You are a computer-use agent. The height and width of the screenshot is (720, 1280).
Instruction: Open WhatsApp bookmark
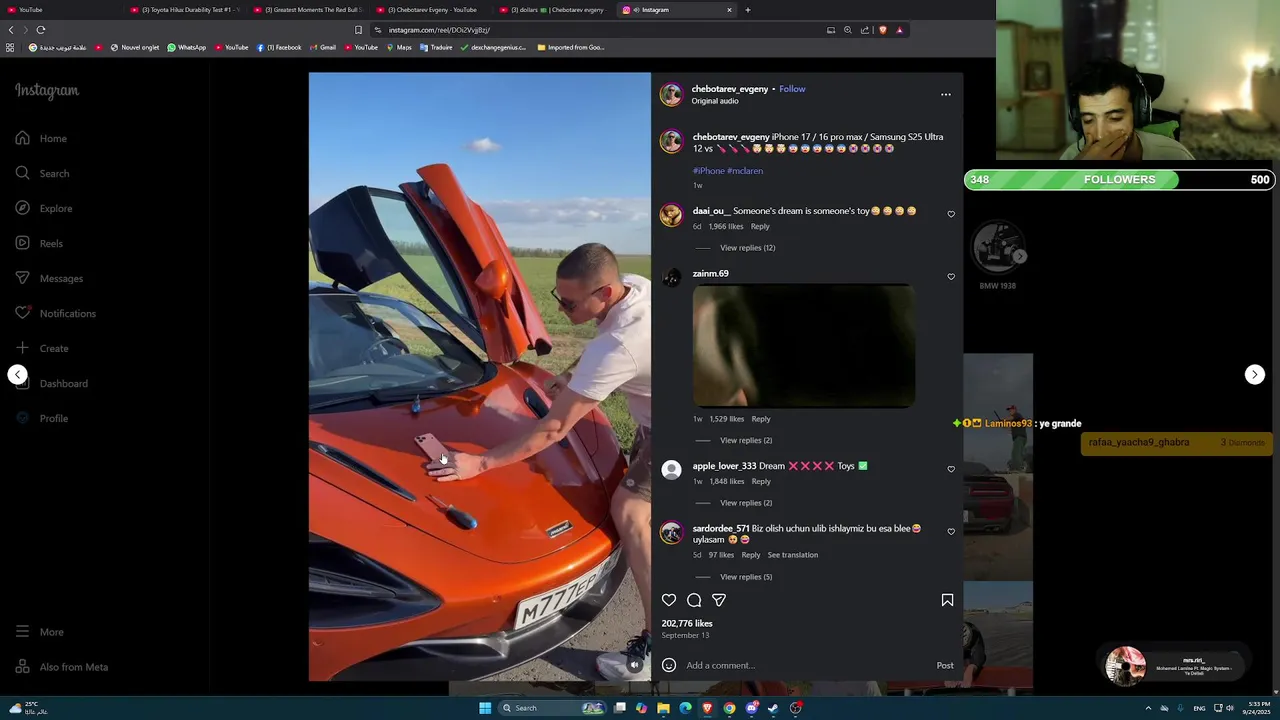coord(187,47)
